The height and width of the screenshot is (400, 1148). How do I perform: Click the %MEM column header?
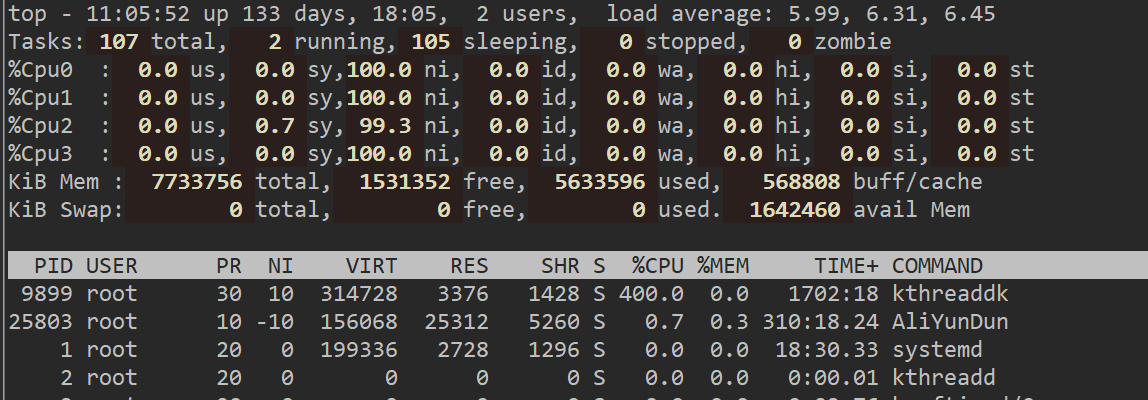pos(723,266)
